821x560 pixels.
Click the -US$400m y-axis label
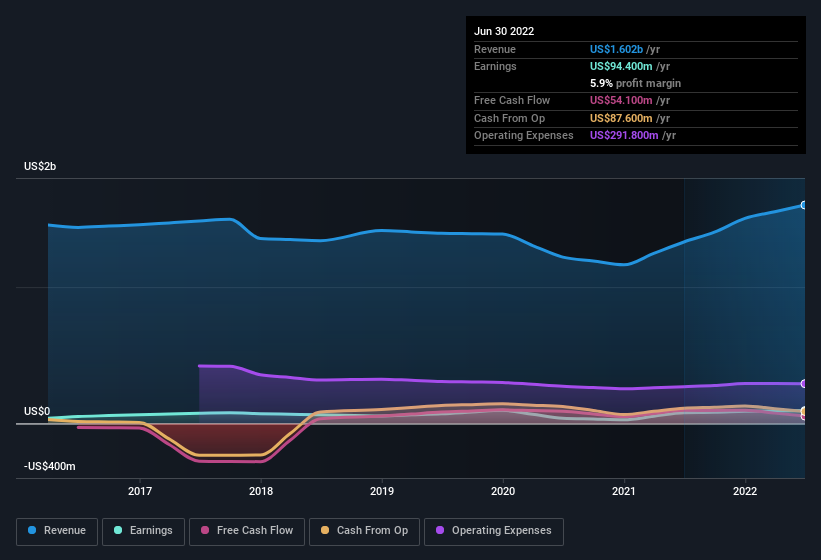tap(50, 466)
